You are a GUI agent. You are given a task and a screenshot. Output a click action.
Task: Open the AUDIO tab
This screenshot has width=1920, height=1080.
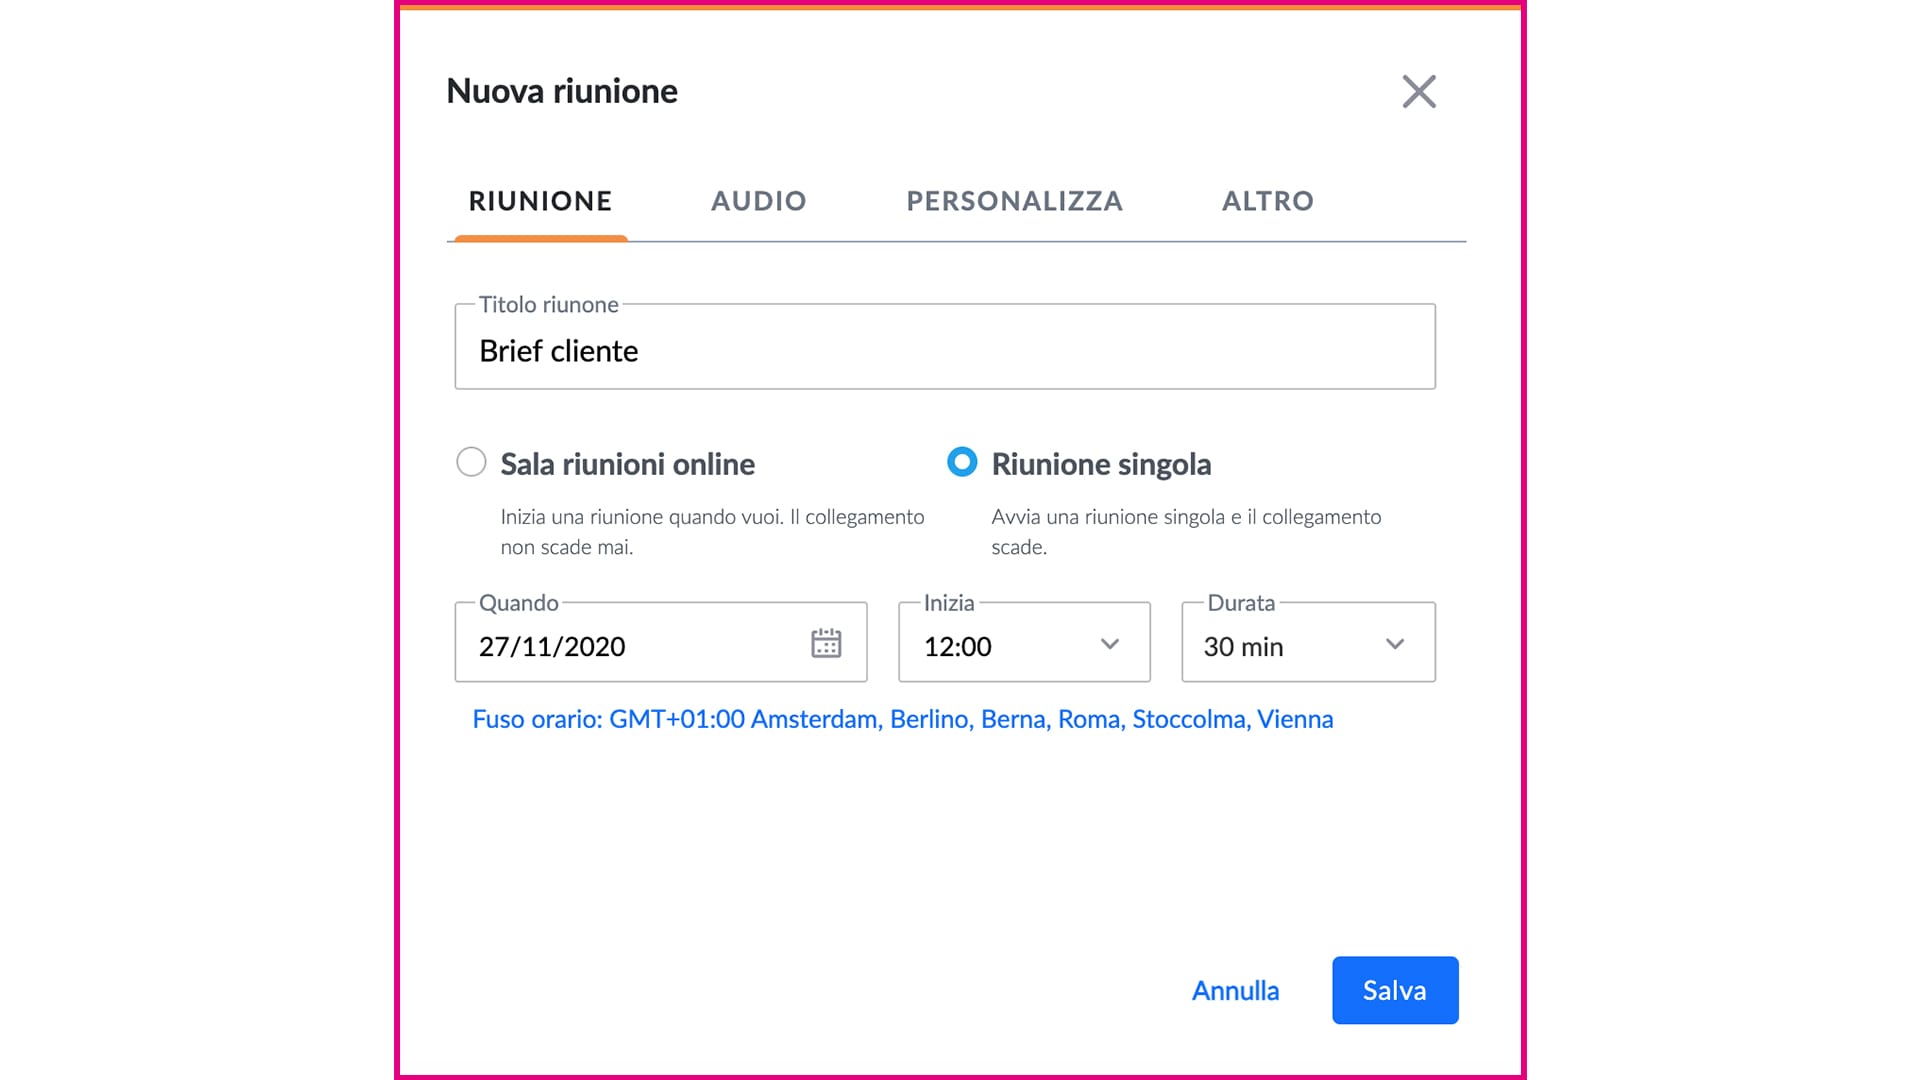tap(758, 201)
